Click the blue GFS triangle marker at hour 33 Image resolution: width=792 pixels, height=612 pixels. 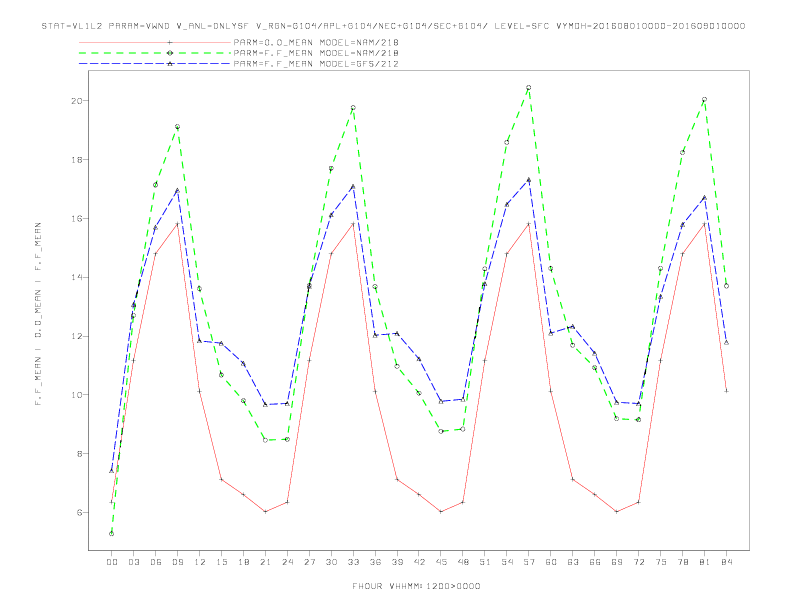point(353,186)
